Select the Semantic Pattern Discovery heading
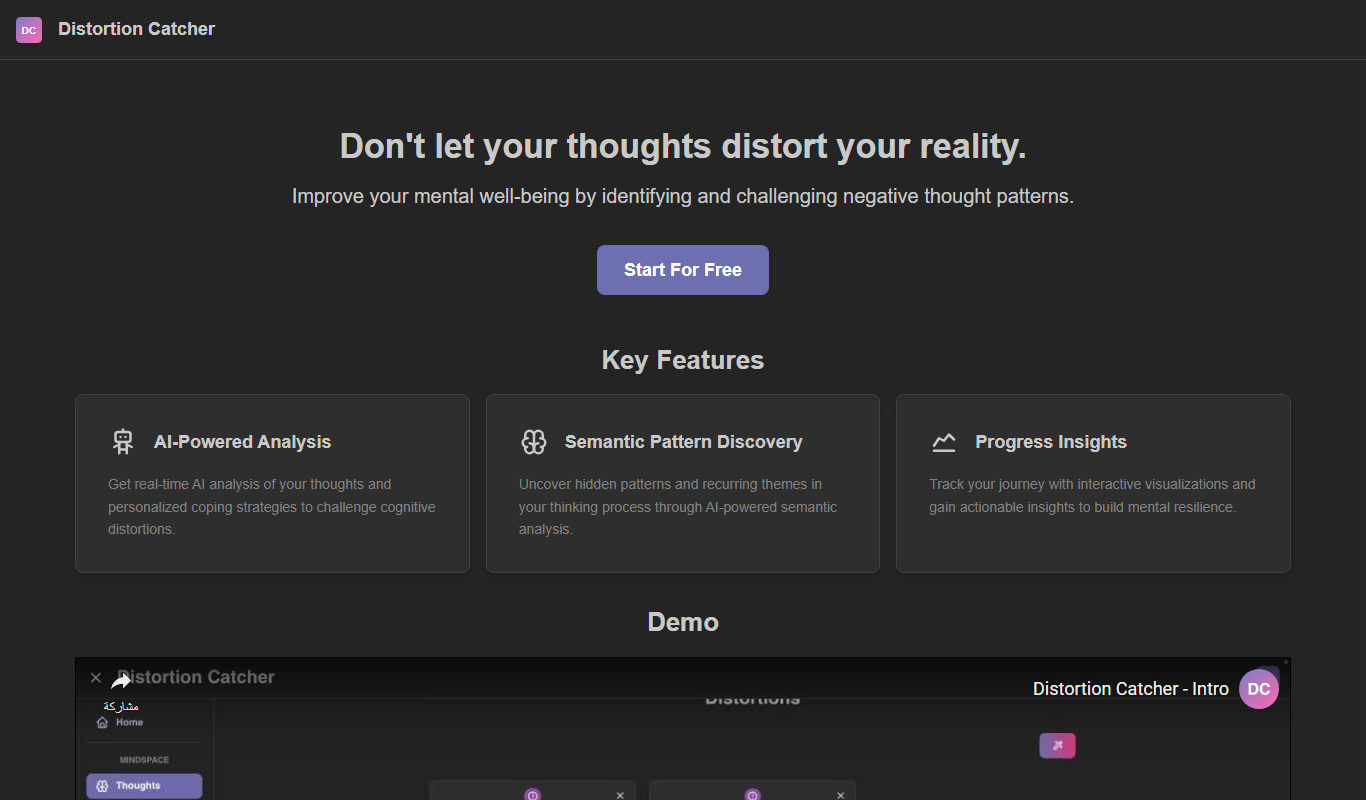The image size is (1366, 800). pyautogui.click(x=683, y=442)
